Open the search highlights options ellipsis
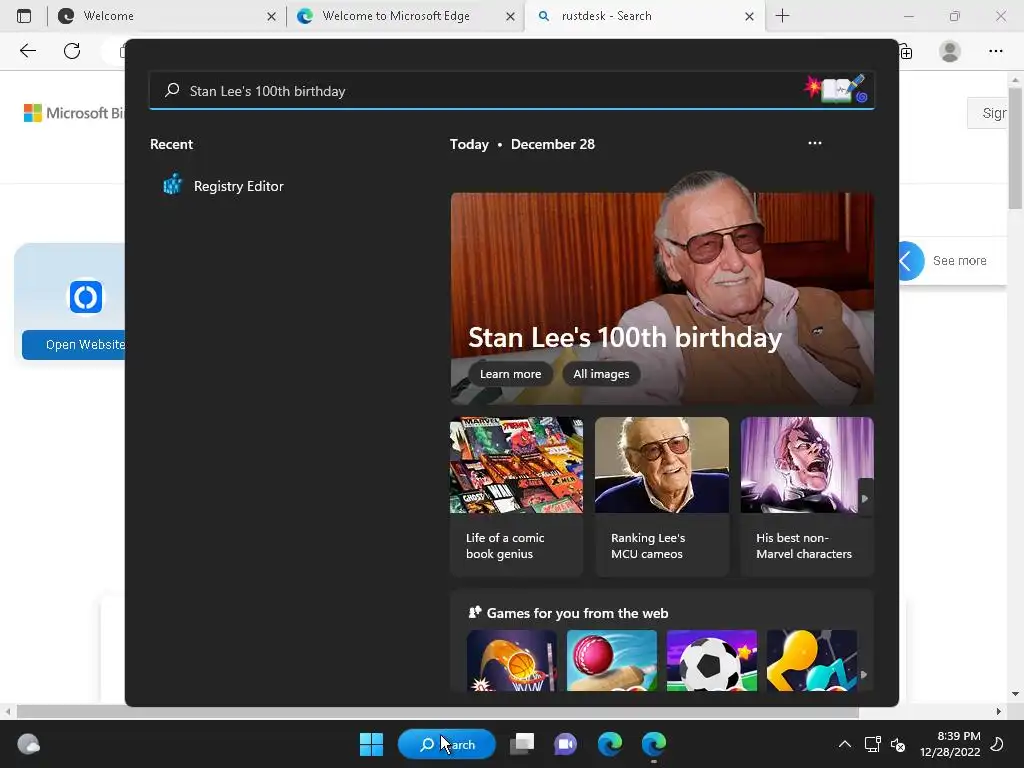 814,143
